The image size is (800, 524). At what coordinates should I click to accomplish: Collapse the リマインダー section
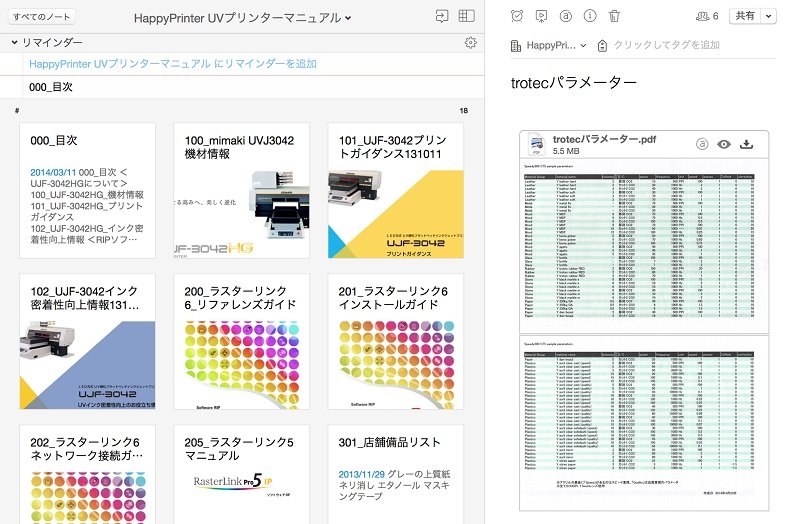point(14,42)
